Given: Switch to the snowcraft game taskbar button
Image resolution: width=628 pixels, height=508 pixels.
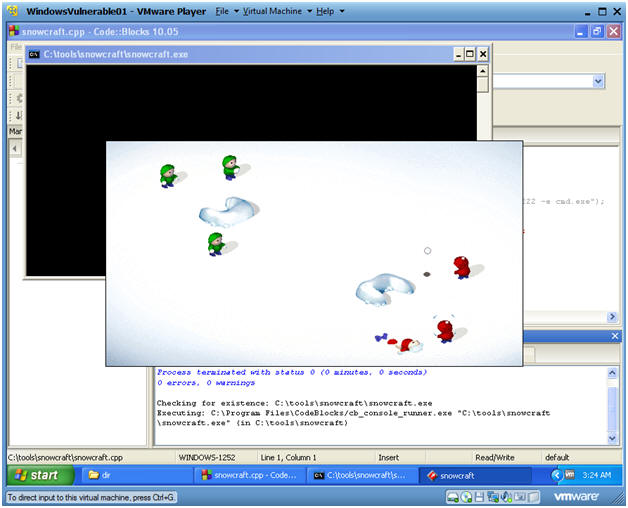Looking at the screenshot, I should coord(475,475).
